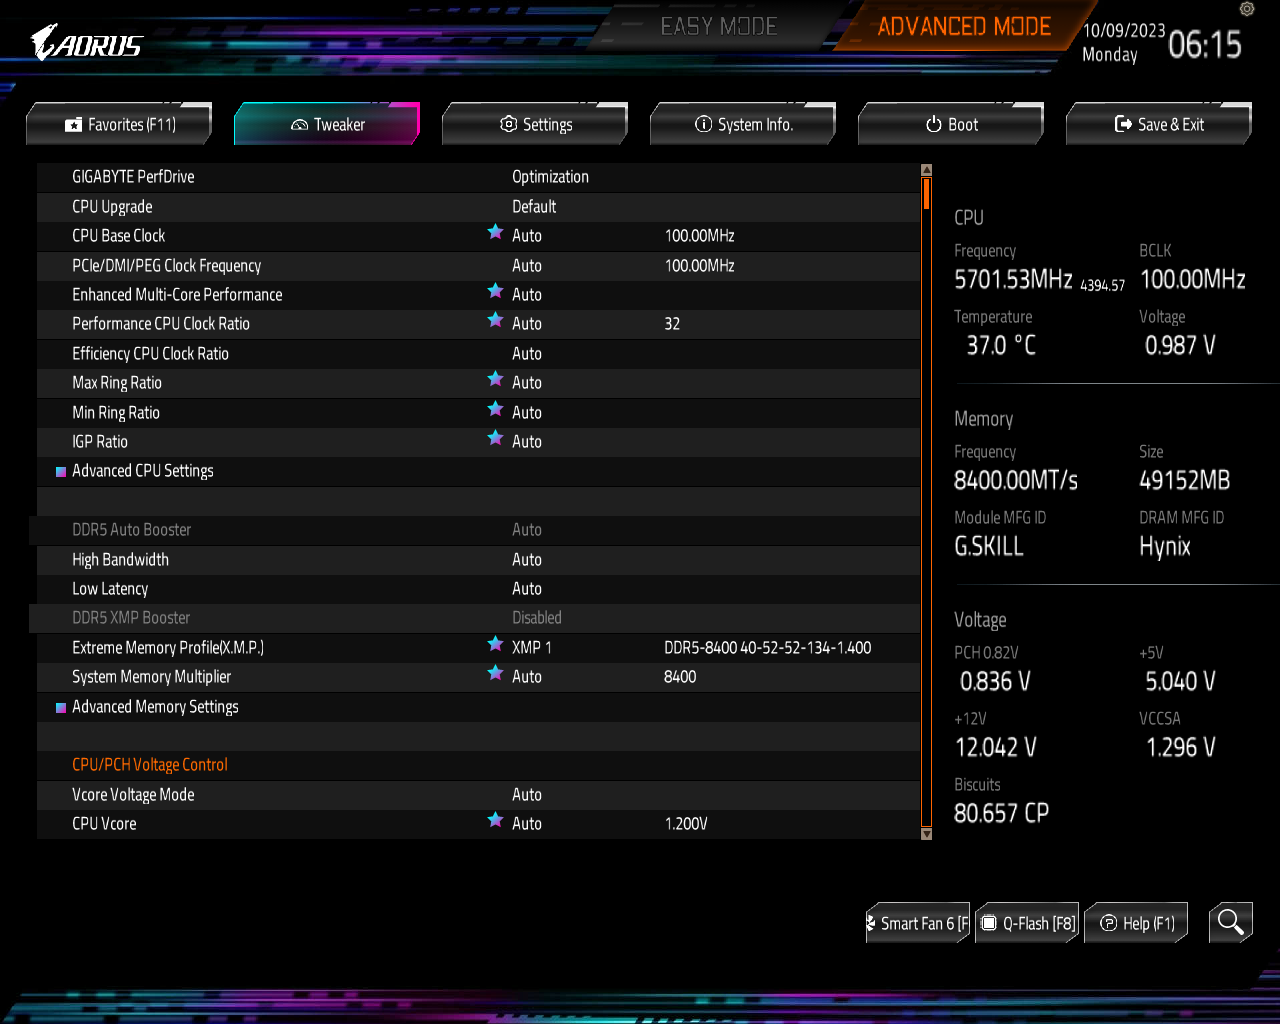The width and height of the screenshot is (1280, 1024).
Task: Open the settings gear icon near clock
Action: click(1246, 9)
